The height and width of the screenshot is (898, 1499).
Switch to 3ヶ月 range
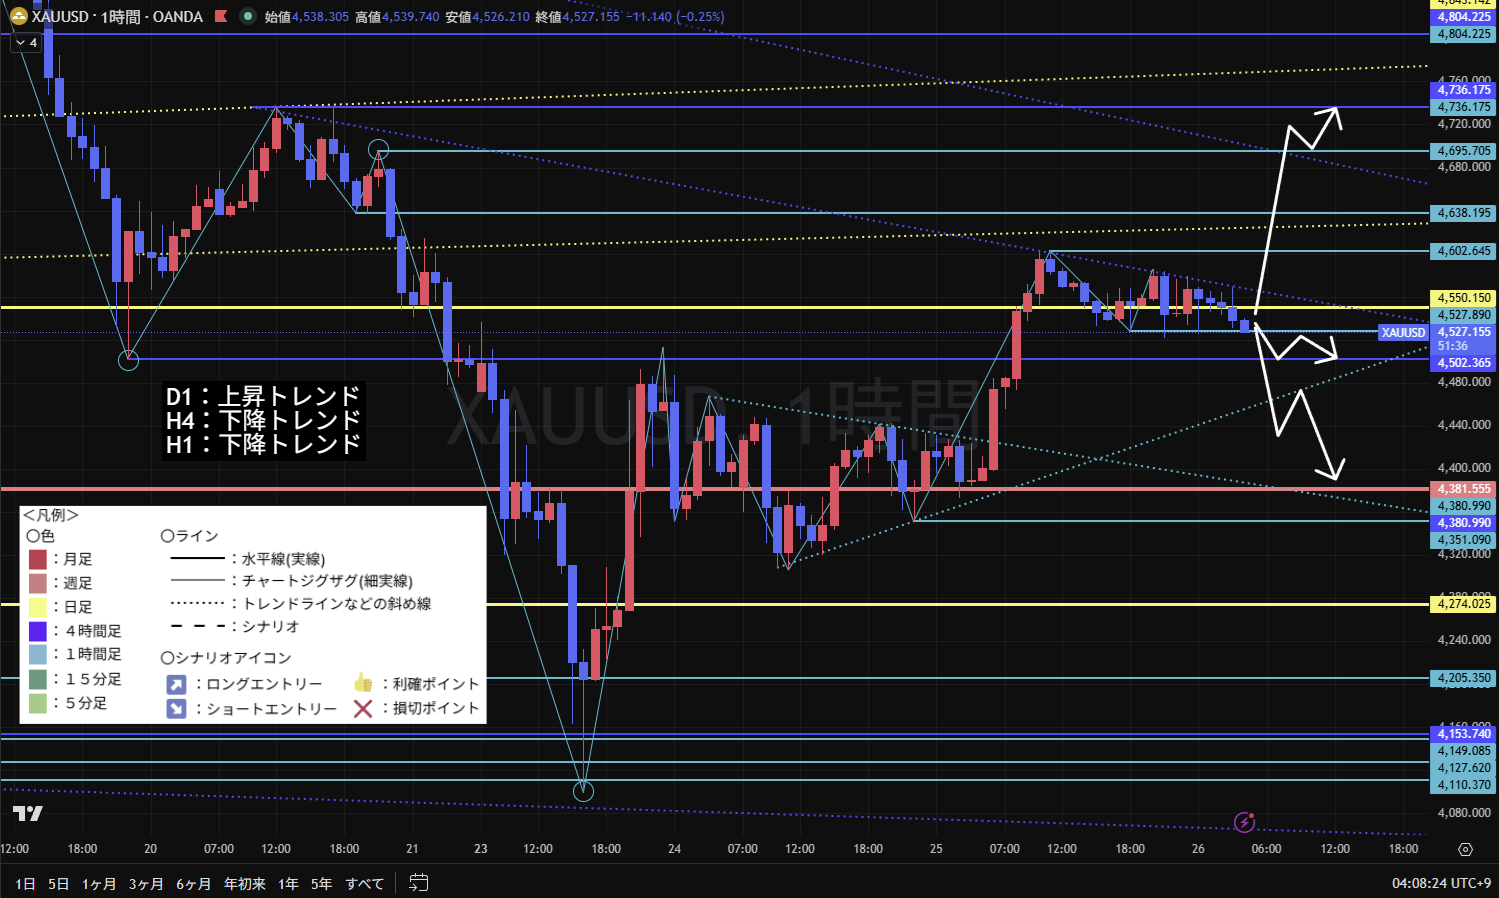146,883
